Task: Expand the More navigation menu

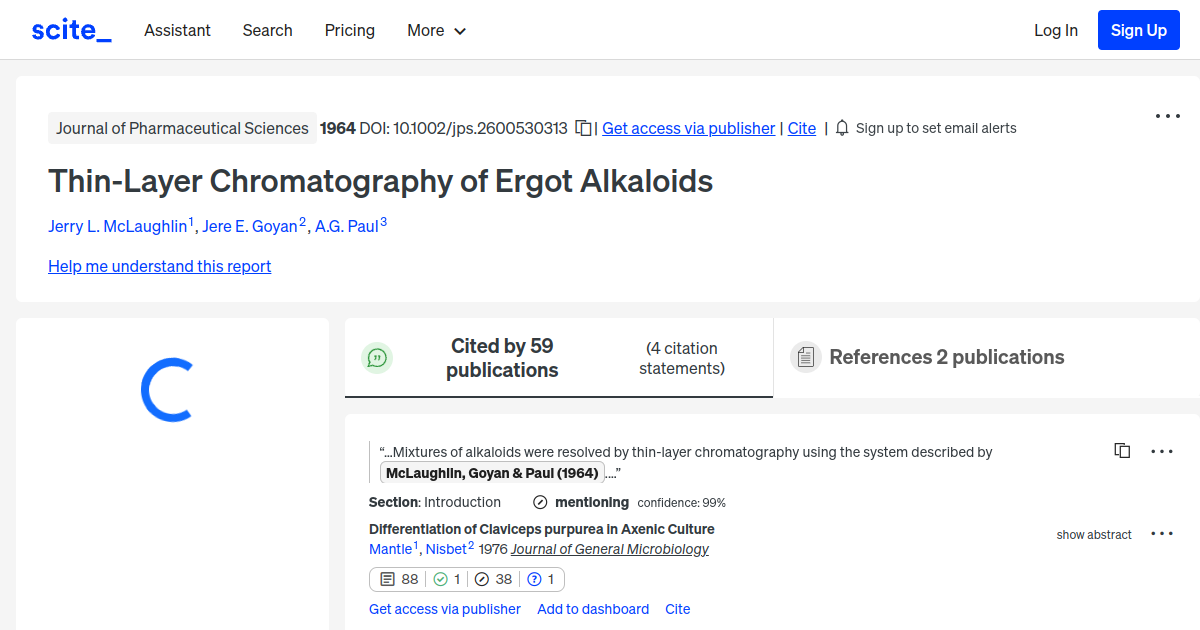Action: (x=436, y=30)
